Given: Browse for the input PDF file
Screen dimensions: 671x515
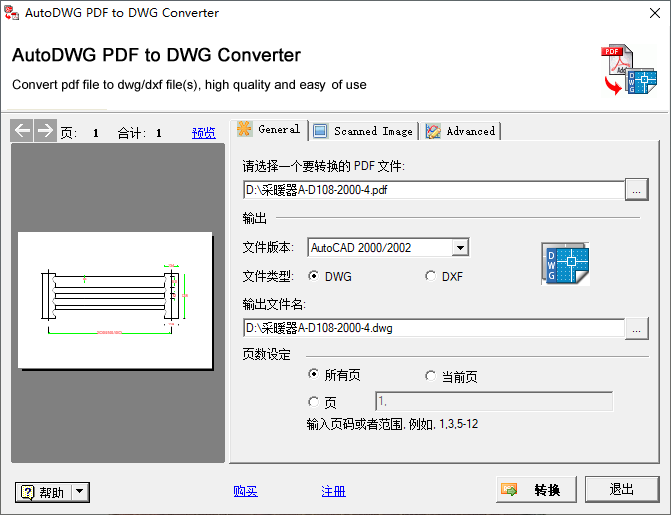Looking at the screenshot, I should point(637,190).
